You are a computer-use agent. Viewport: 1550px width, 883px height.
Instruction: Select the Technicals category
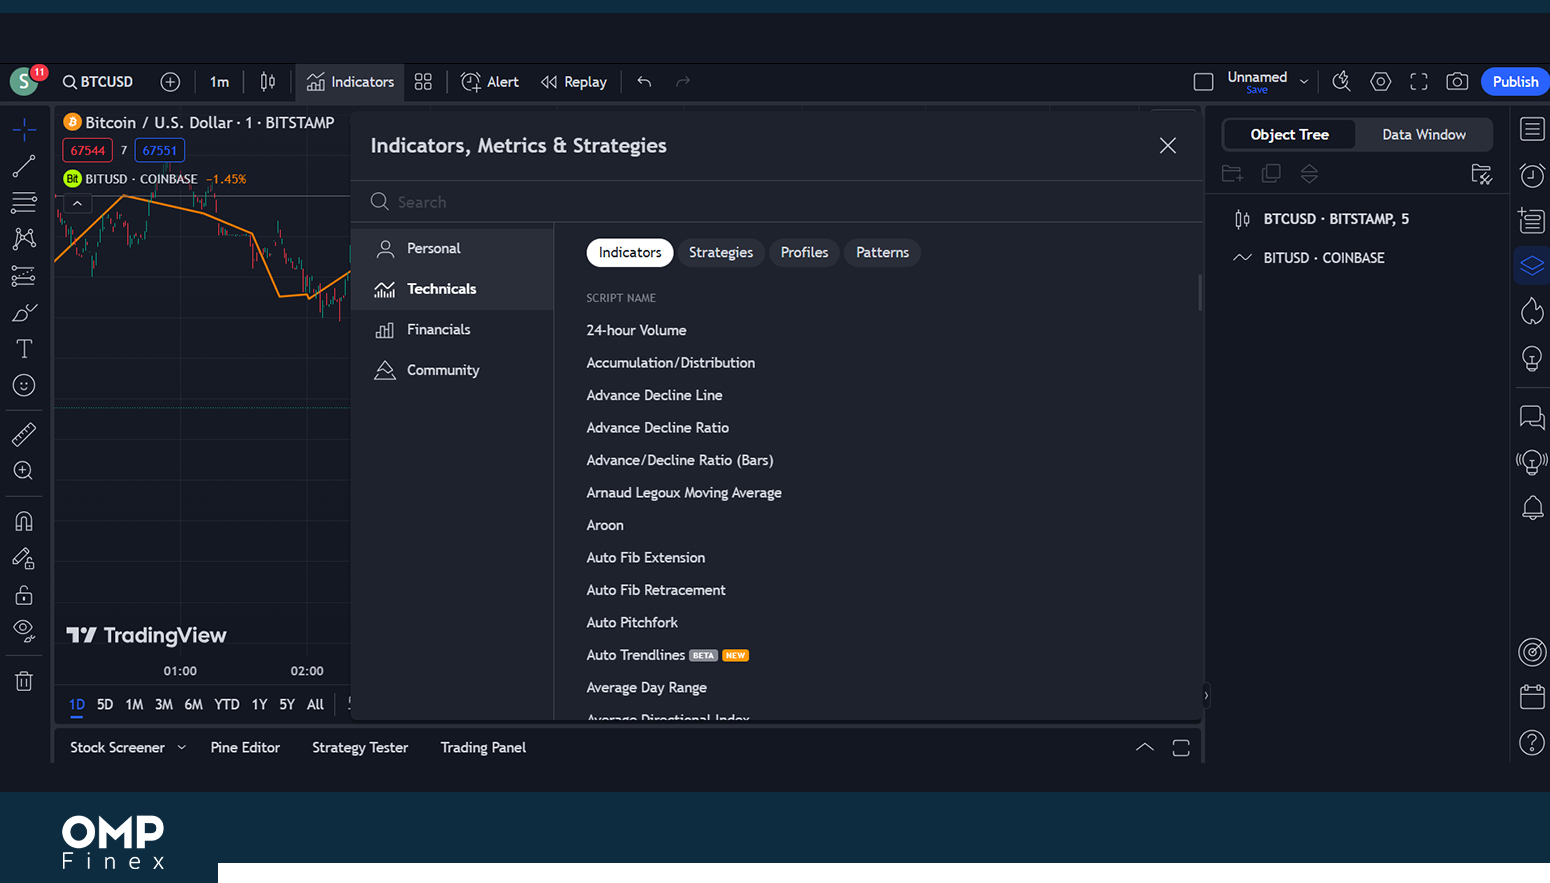click(x=452, y=289)
